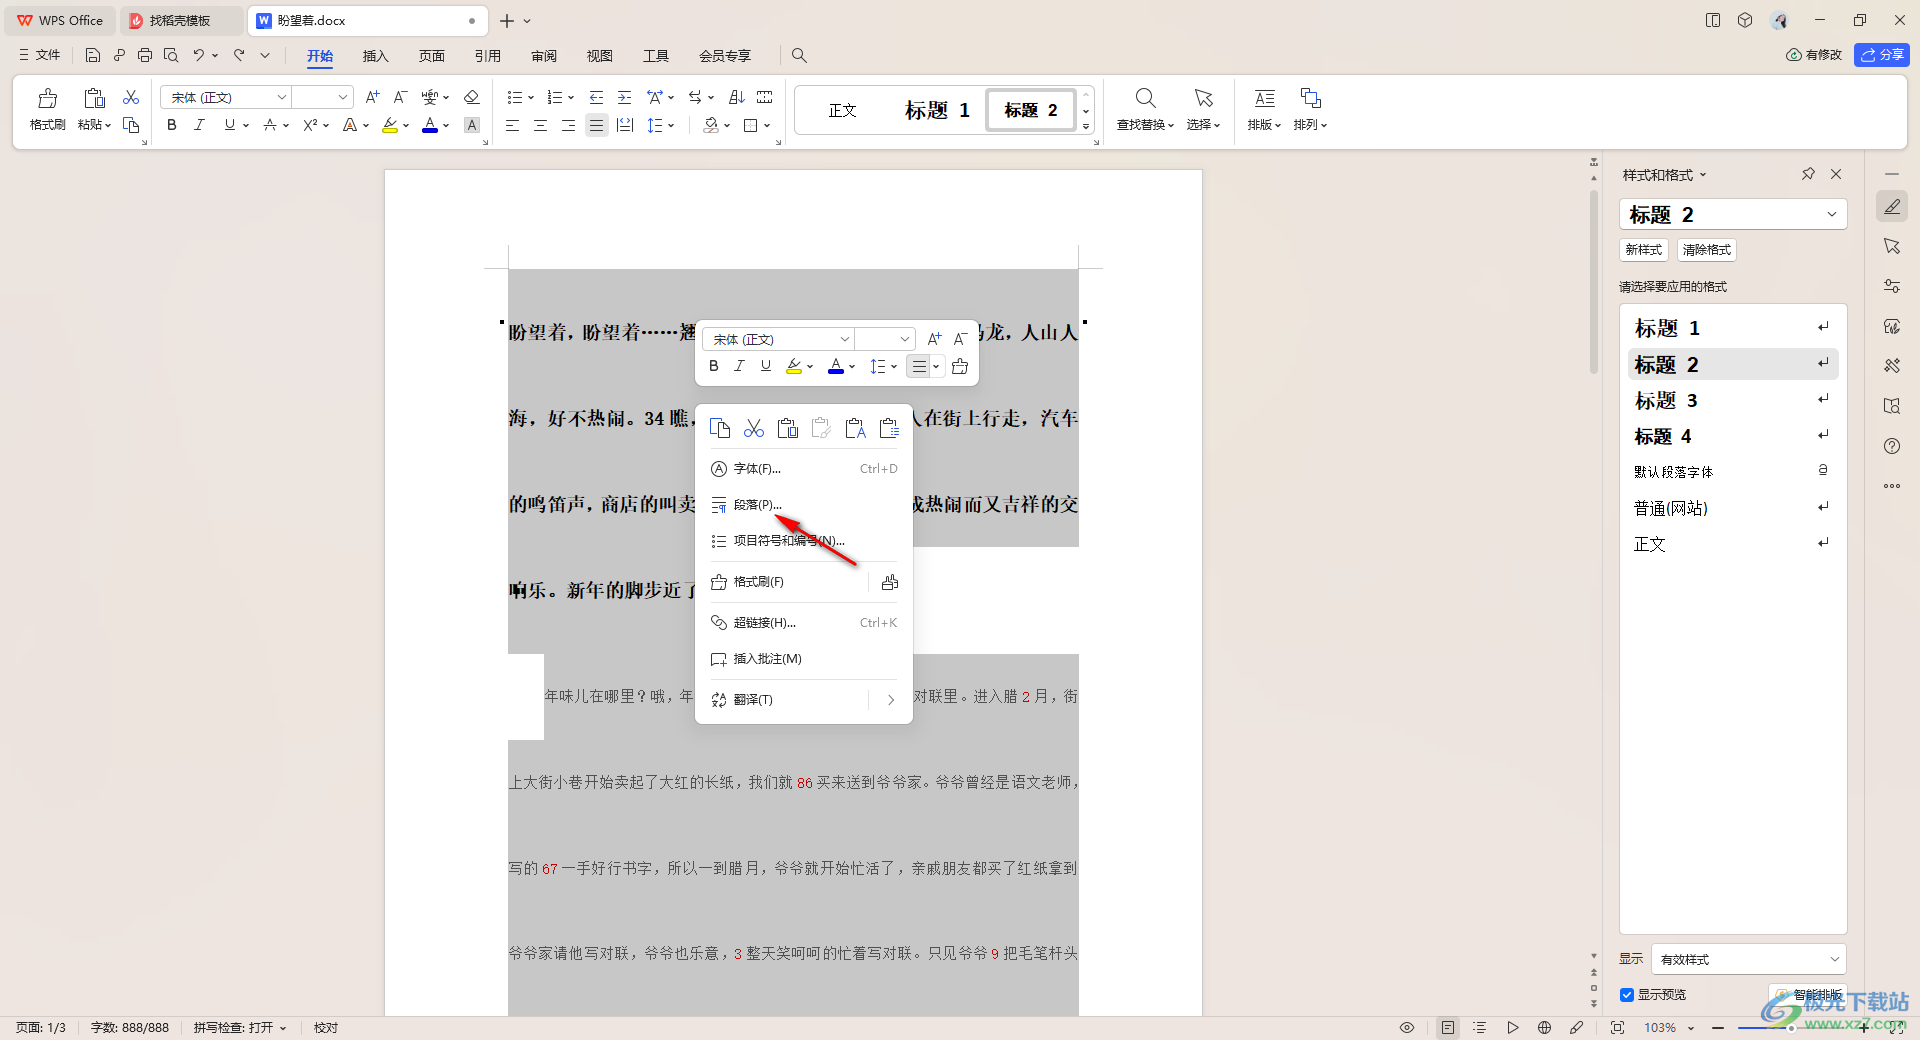Click the eye protection icon in status bar
This screenshot has width=1920, height=1040.
(x=1407, y=1028)
